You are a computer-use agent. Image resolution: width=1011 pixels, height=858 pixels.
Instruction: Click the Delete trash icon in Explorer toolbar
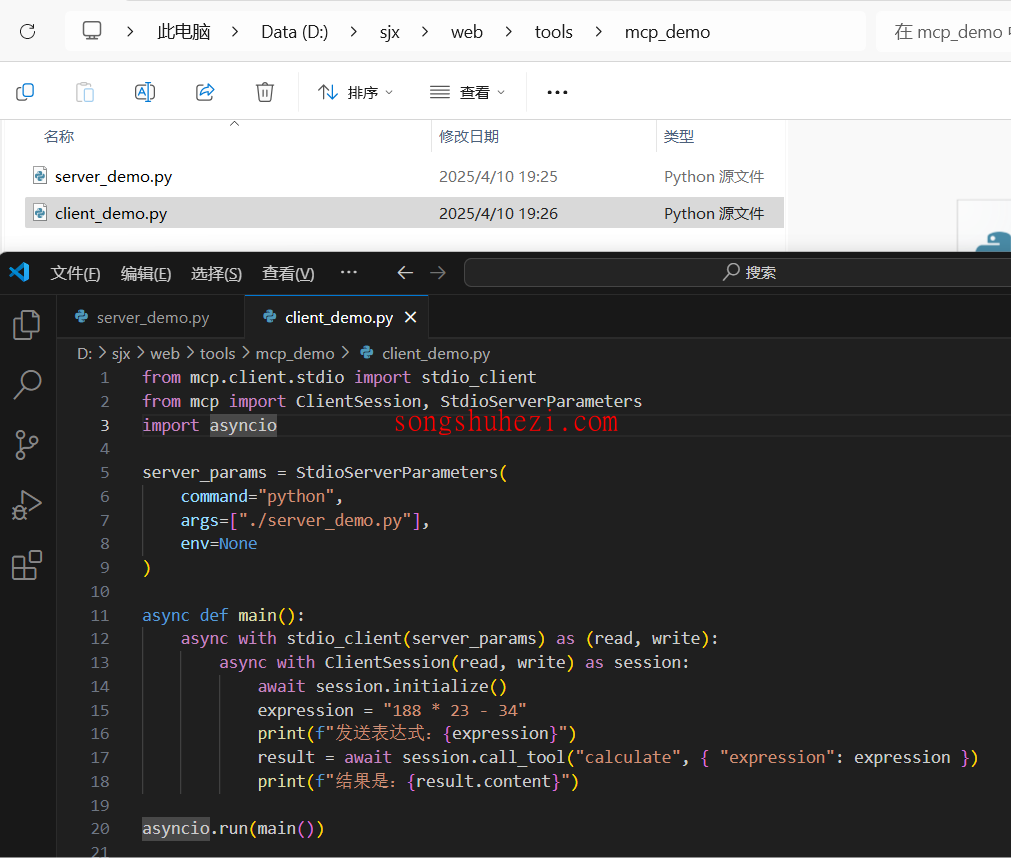[x=265, y=92]
